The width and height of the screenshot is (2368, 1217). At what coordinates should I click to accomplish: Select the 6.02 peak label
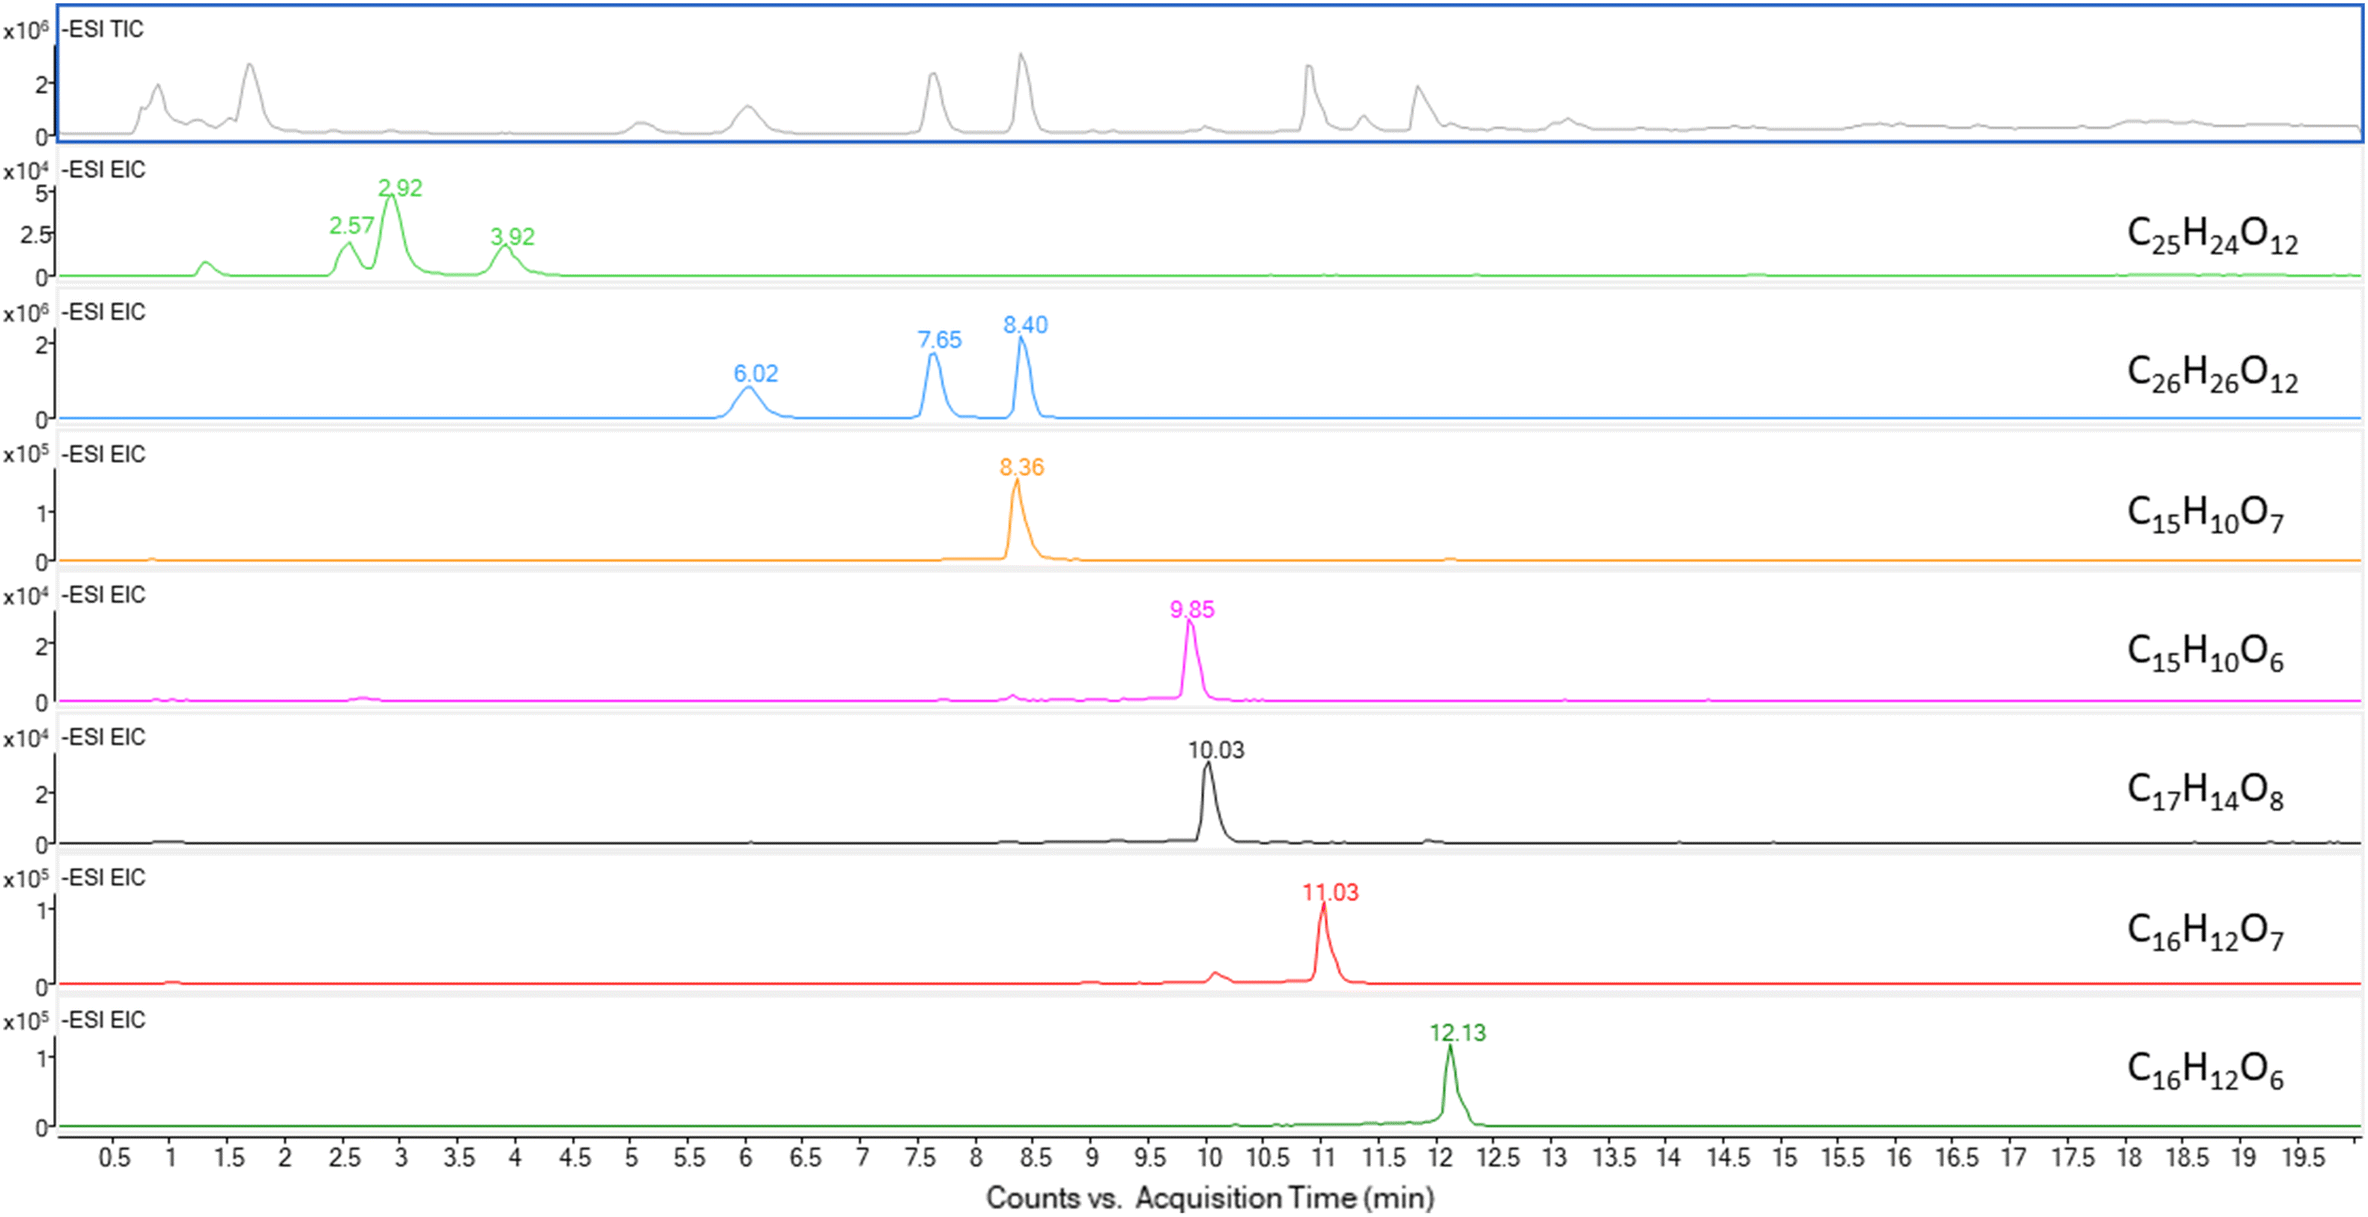click(755, 374)
